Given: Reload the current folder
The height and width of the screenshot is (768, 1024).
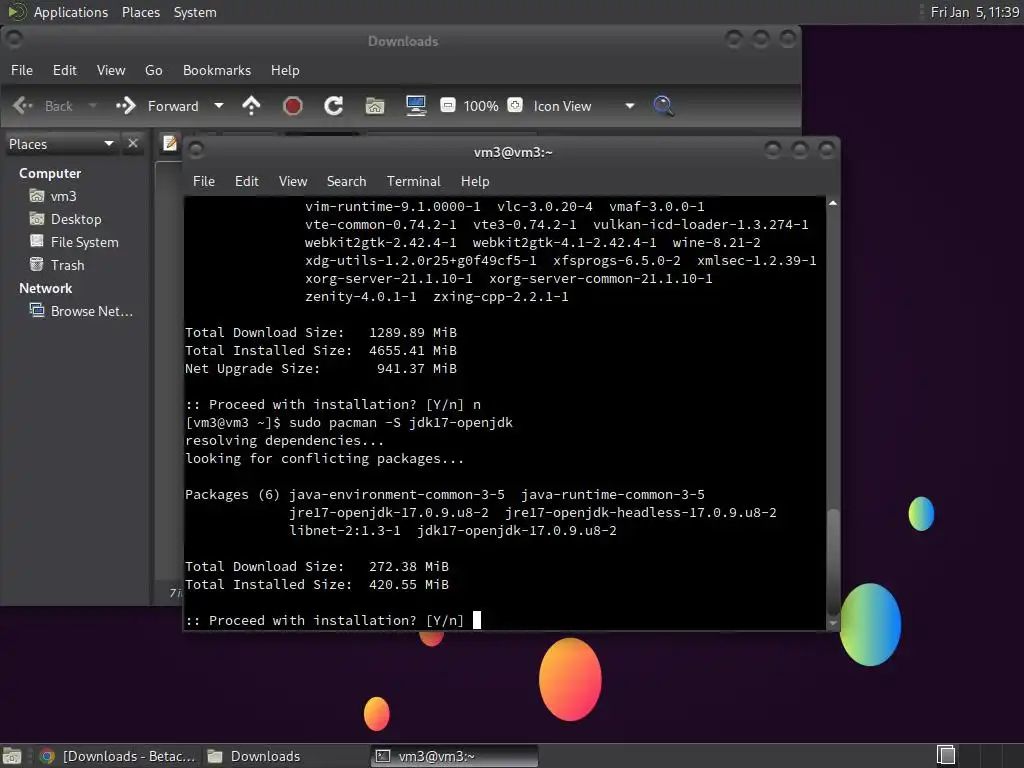Looking at the screenshot, I should coord(334,106).
